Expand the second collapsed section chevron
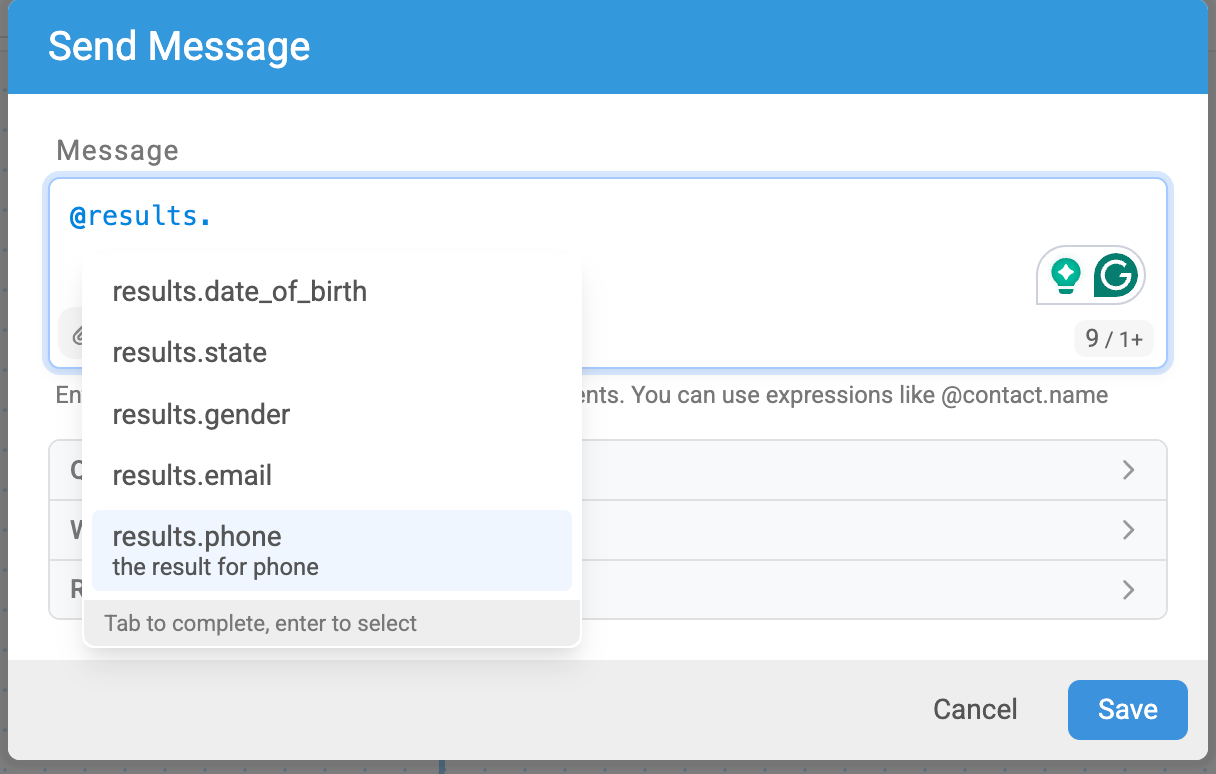The image size is (1216, 774). (x=1128, y=530)
